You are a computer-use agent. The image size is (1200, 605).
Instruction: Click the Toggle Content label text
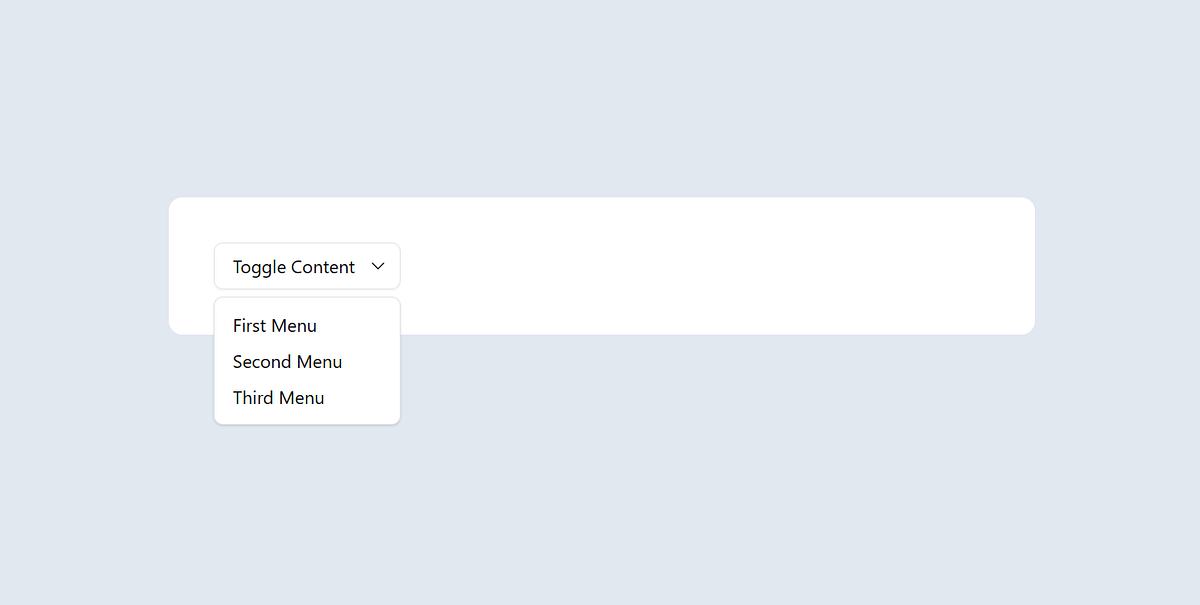pyautogui.click(x=293, y=266)
